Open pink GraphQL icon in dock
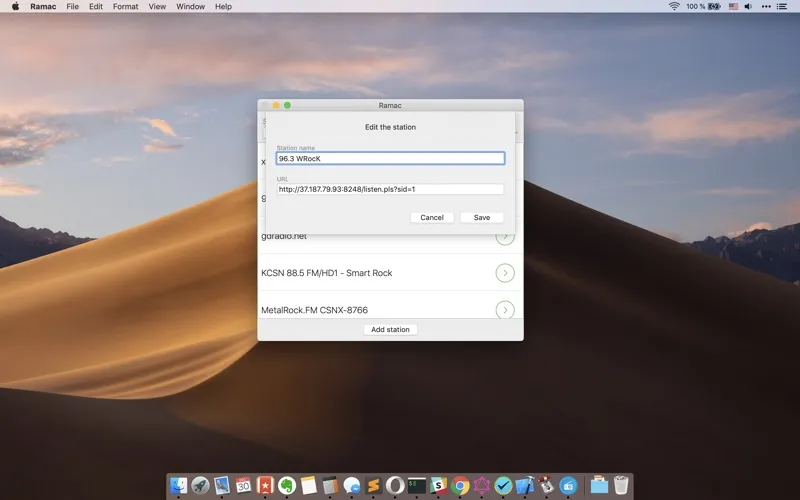The width and height of the screenshot is (800, 500). point(482,485)
